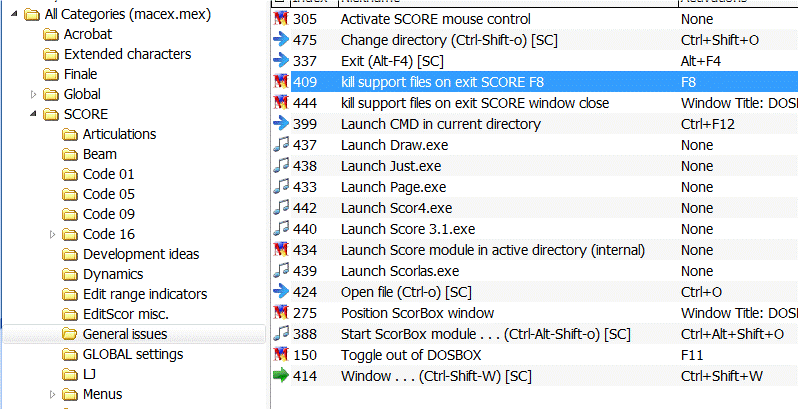Open the GLOBAL settings category
The image size is (798, 409).
pos(133,354)
